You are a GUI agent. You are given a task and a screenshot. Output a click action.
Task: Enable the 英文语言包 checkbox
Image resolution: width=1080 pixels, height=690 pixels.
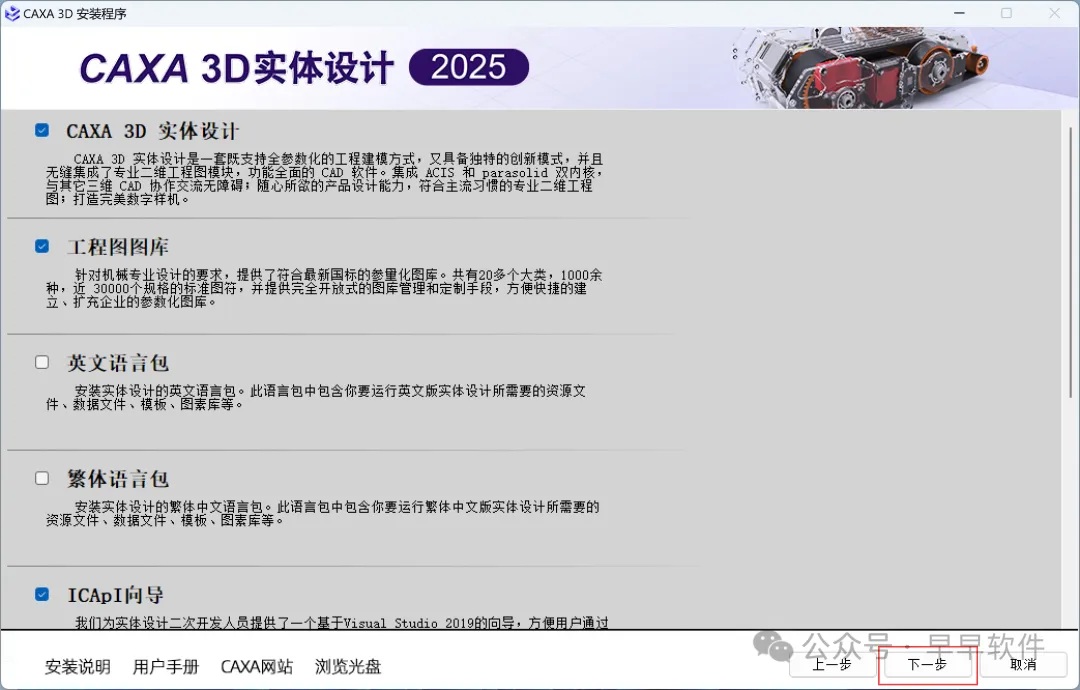[42, 362]
